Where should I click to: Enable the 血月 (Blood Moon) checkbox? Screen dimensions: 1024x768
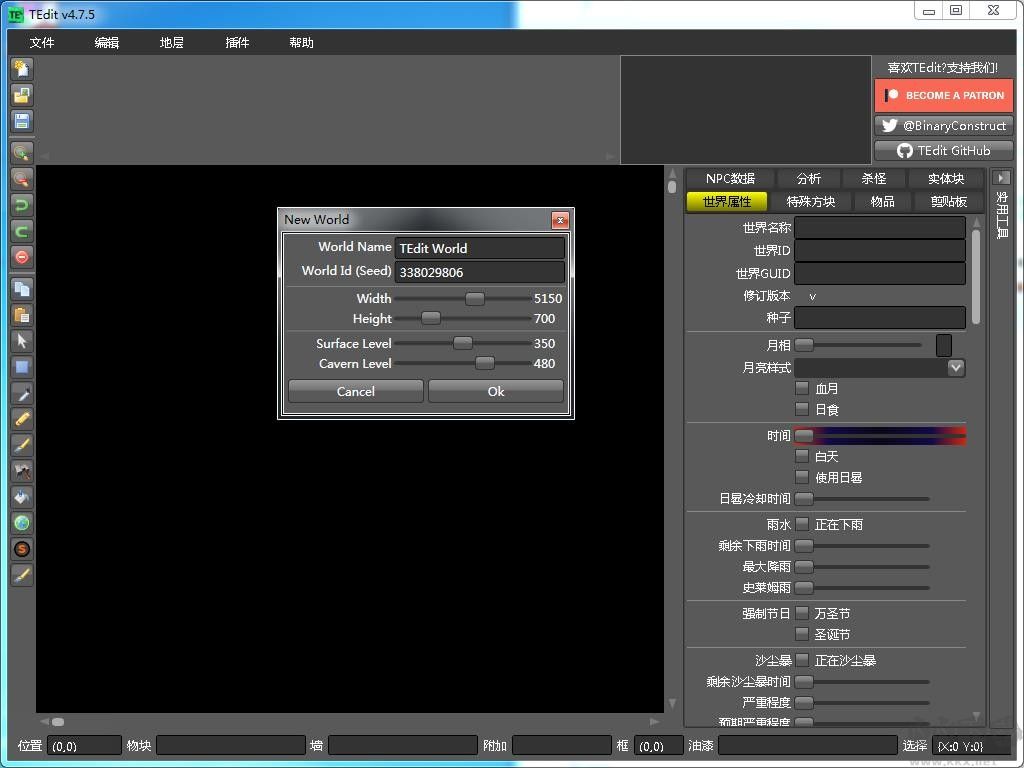pyautogui.click(x=803, y=388)
